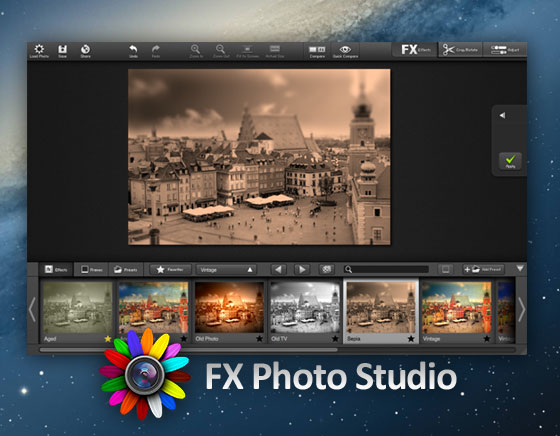The height and width of the screenshot is (436, 560).
Task: Click the Load Photo gear icon
Action: pyautogui.click(x=39, y=50)
